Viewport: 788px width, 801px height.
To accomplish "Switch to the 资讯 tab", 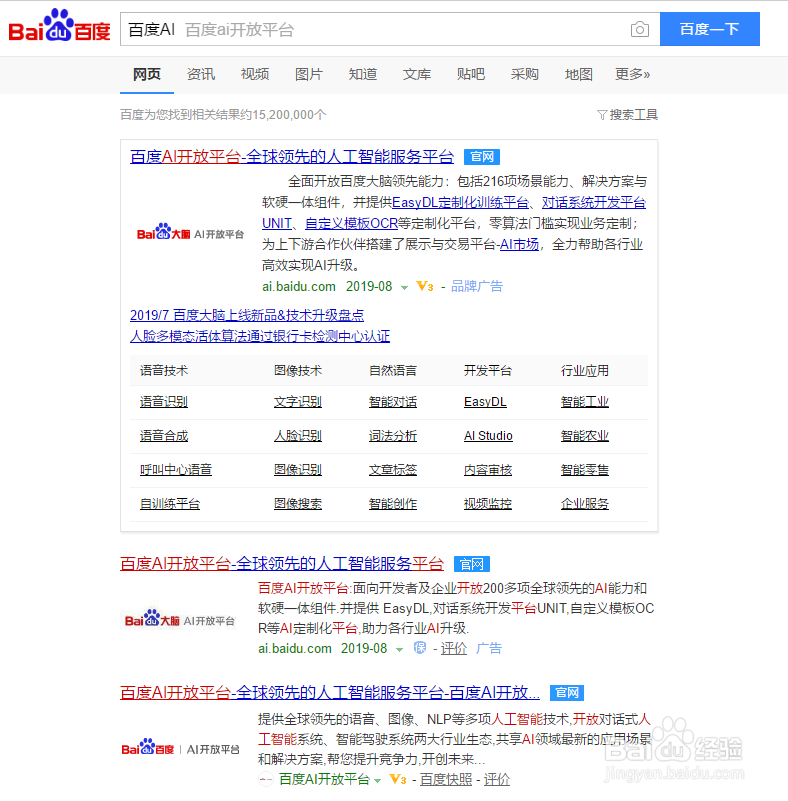I will (201, 75).
